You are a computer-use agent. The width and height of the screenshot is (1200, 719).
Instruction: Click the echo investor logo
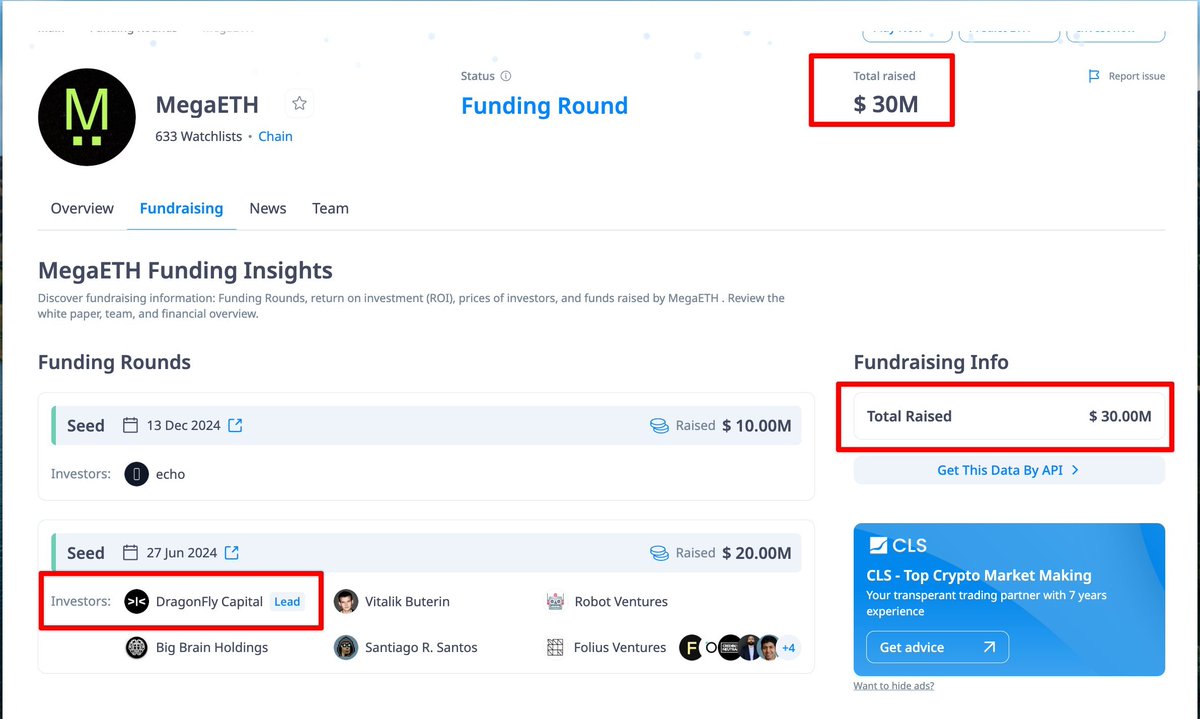pos(137,474)
